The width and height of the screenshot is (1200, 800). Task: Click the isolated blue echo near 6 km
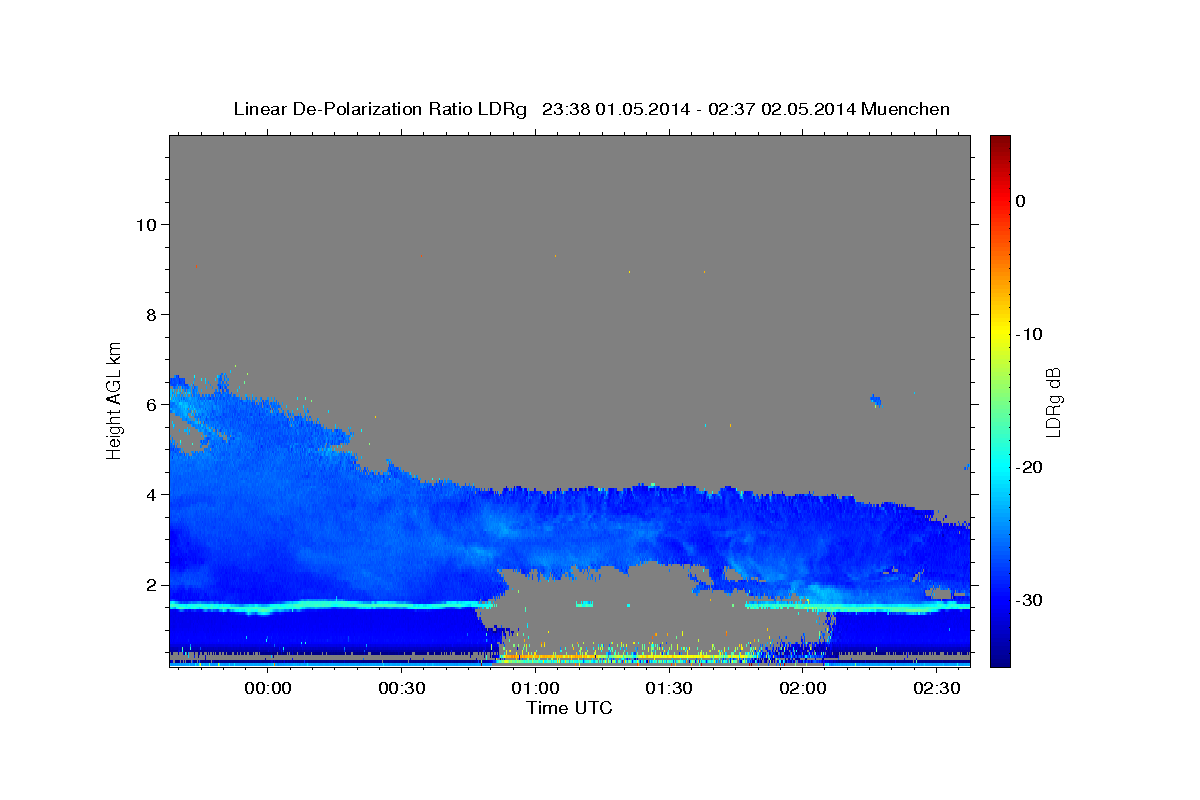876,401
